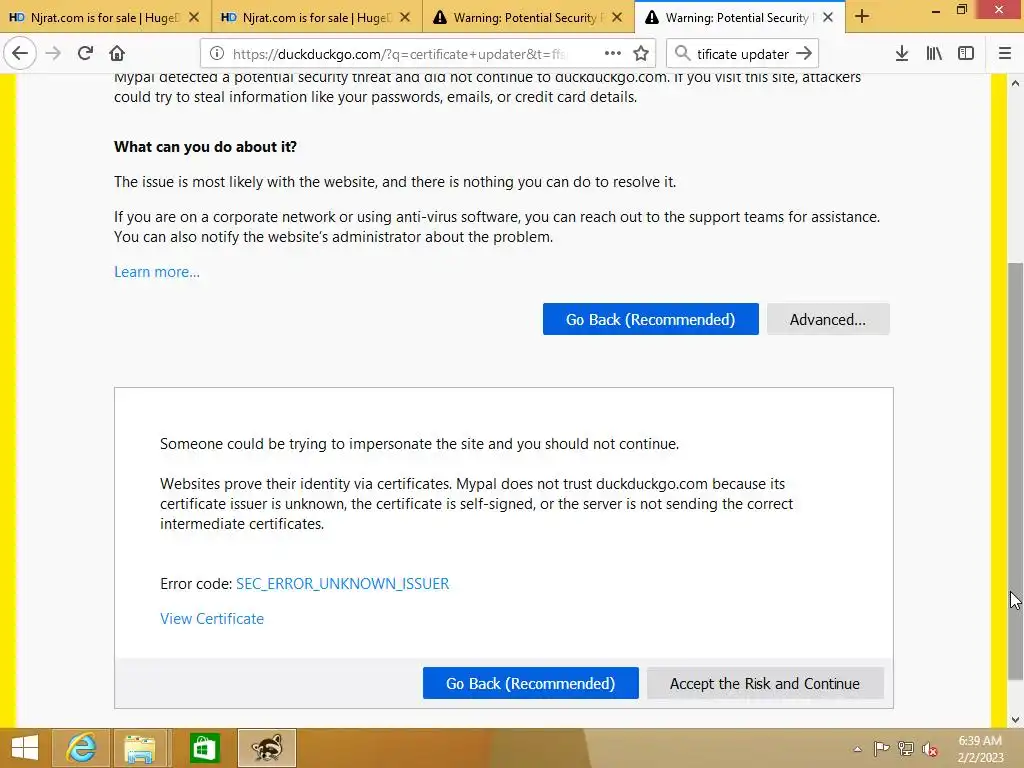Image resolution: width=1024 pixels, height=768 pixels.
Task: Close the second Njrat.com tab
Action: click(405, 18)
